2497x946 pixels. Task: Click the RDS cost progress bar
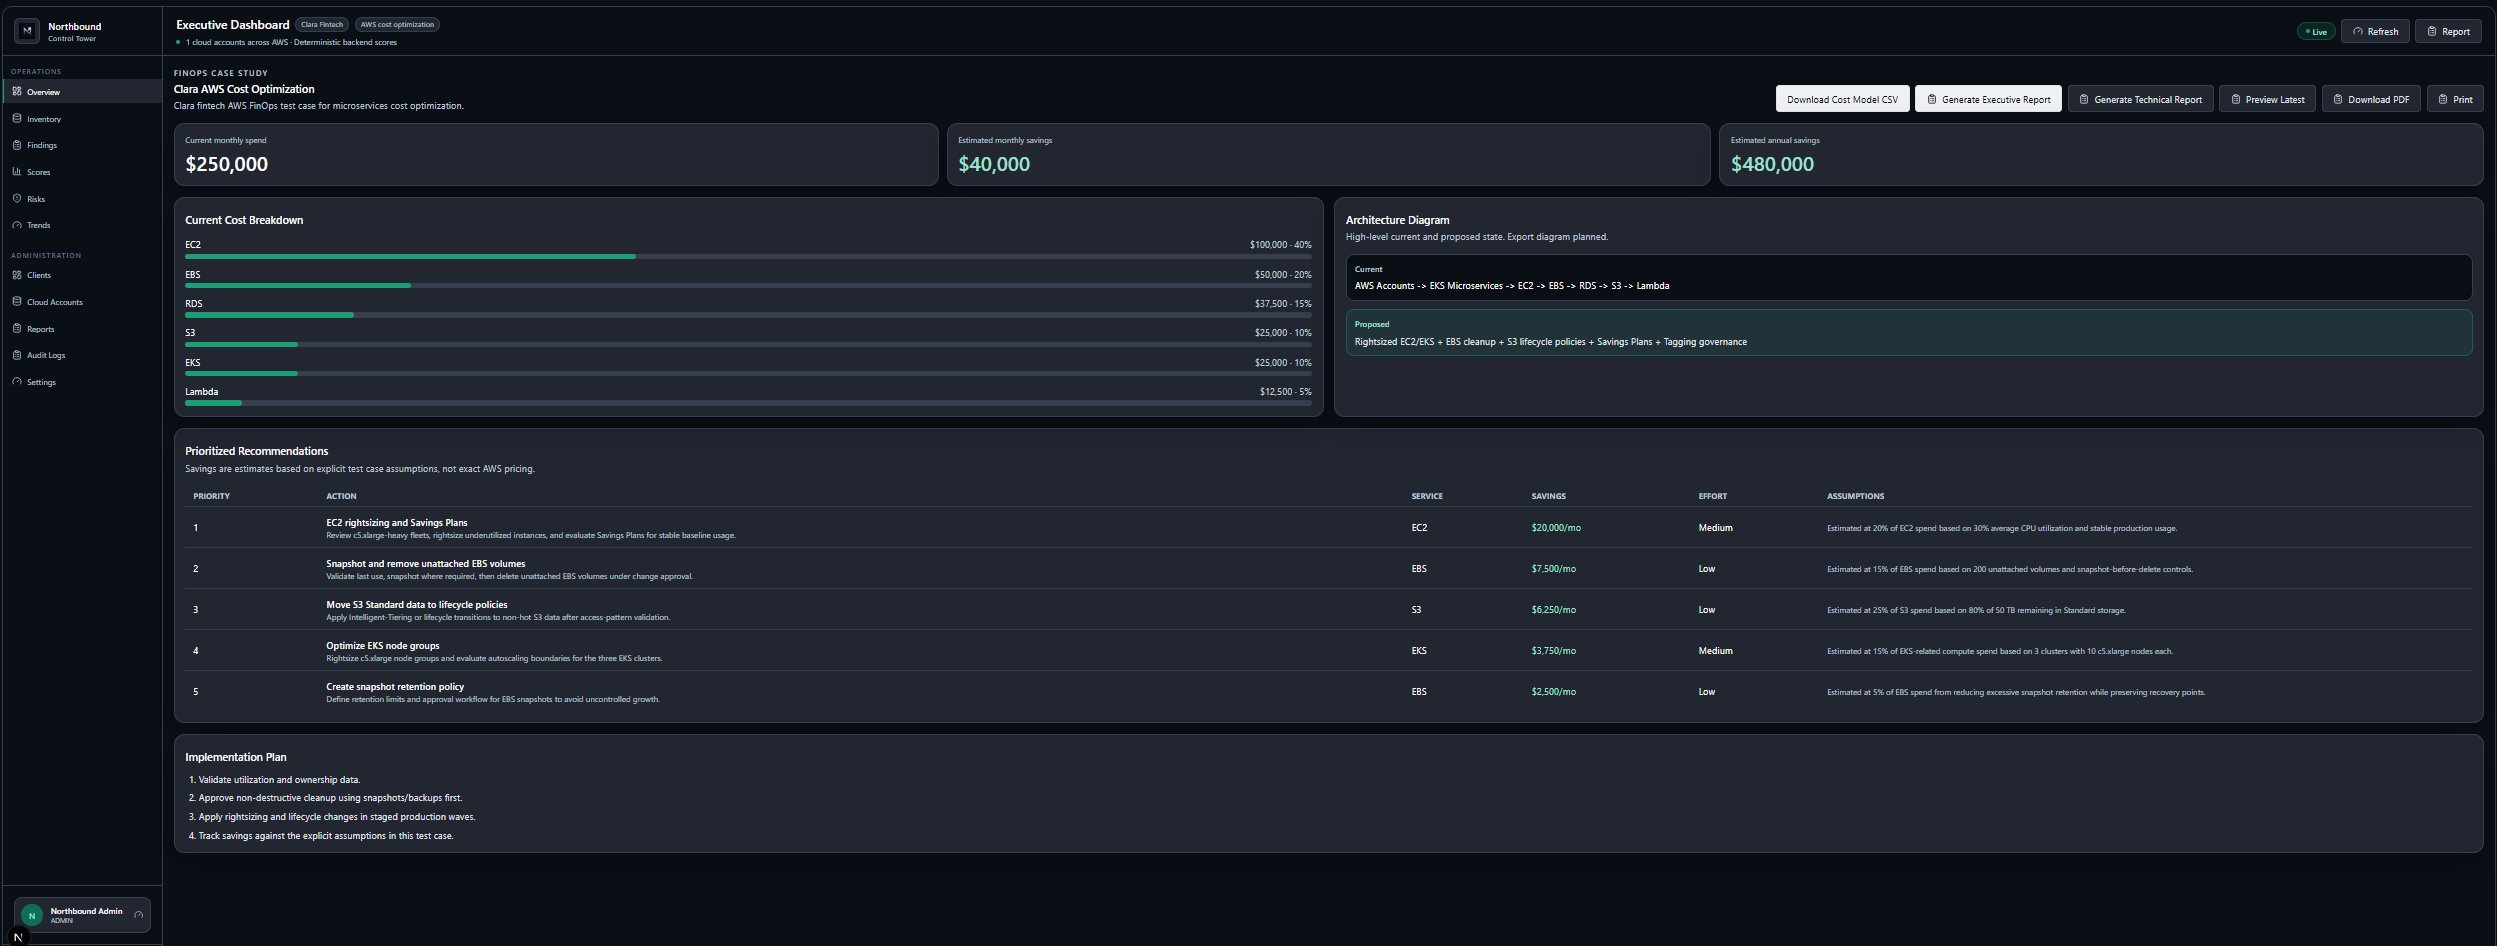coord(748,315)
